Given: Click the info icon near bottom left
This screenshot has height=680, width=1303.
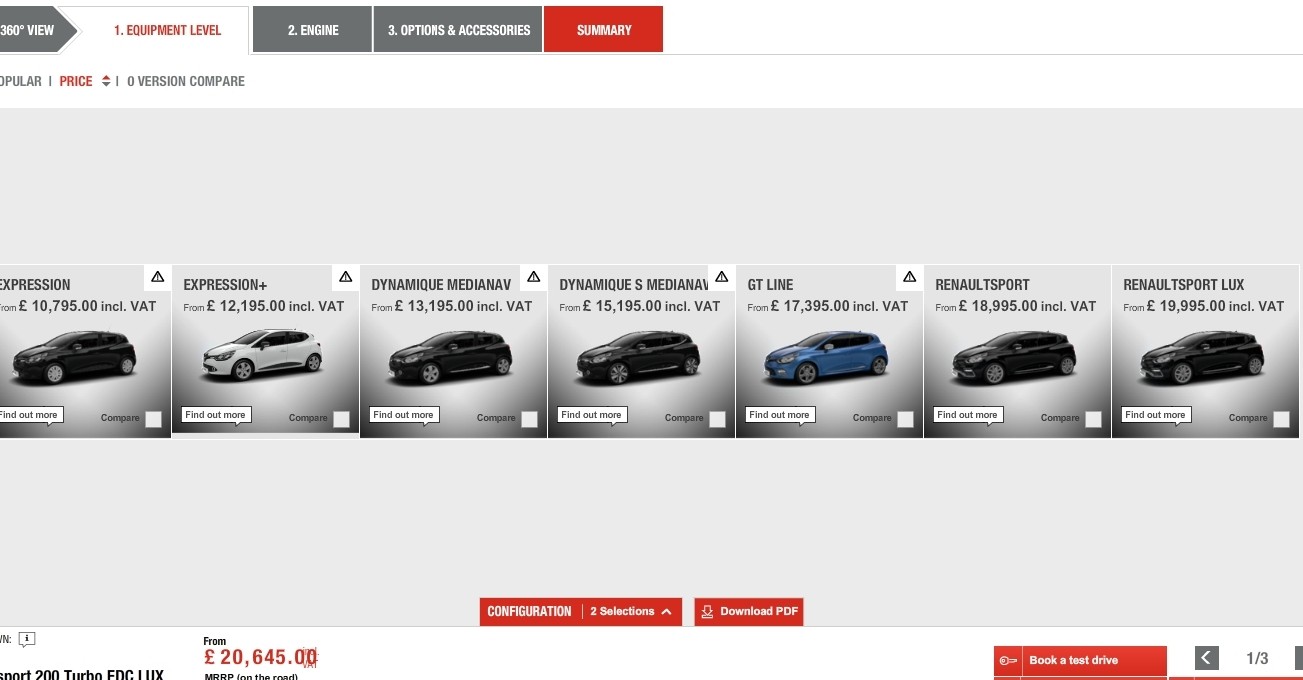Looking at the screenshot, I should tap(27, 639).
